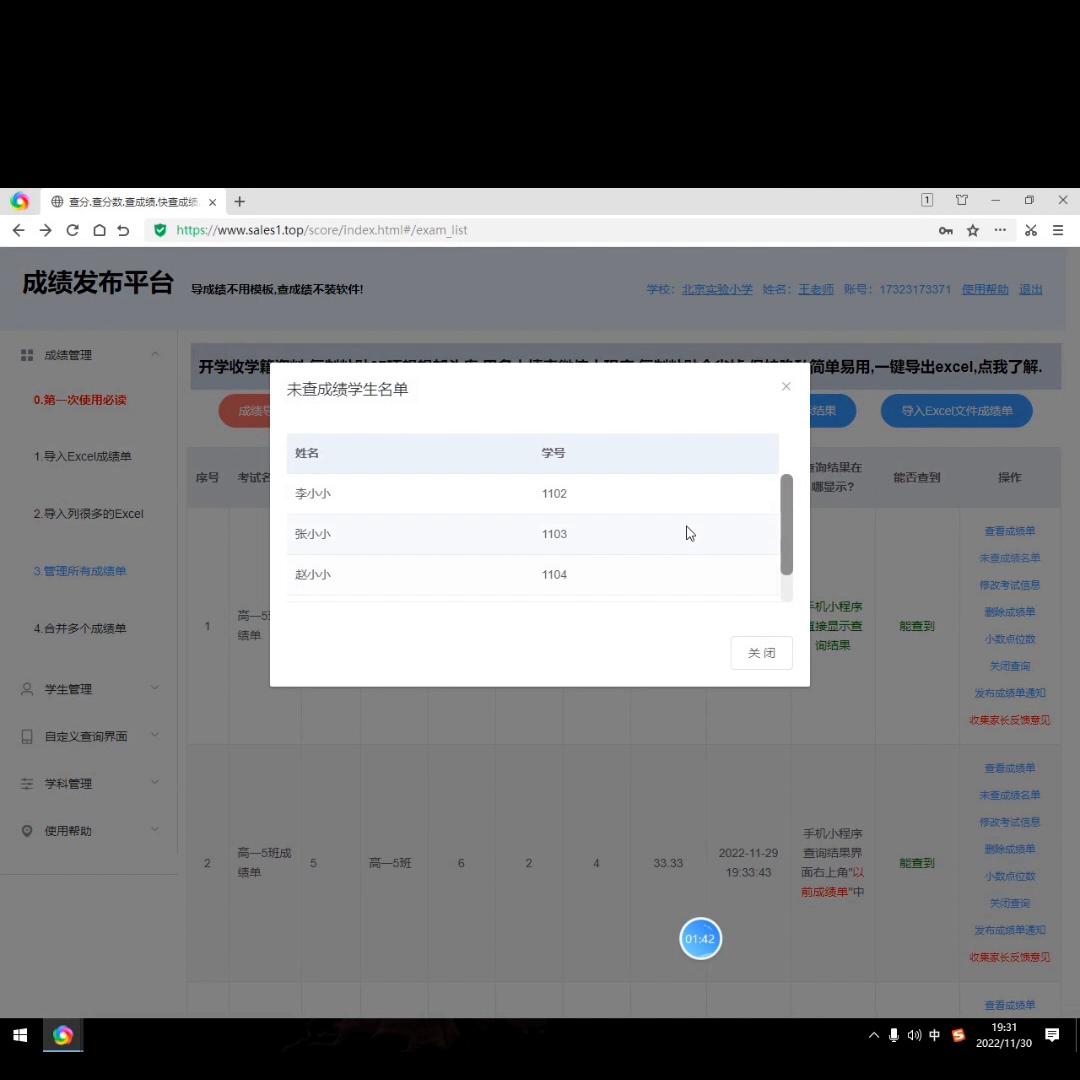Open the 使用帮助 header link

(x=984, y=289)
